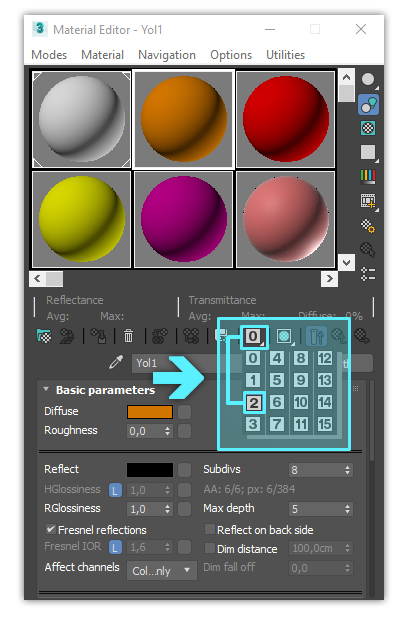
Task: Select the magenta material sample slot
Action: (x=183, y=219)
